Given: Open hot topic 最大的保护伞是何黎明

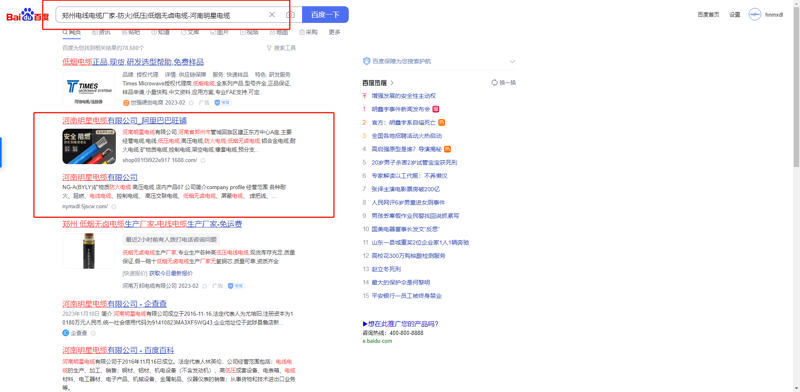Looking at the screenshot, I should click(x=401, y=282).
